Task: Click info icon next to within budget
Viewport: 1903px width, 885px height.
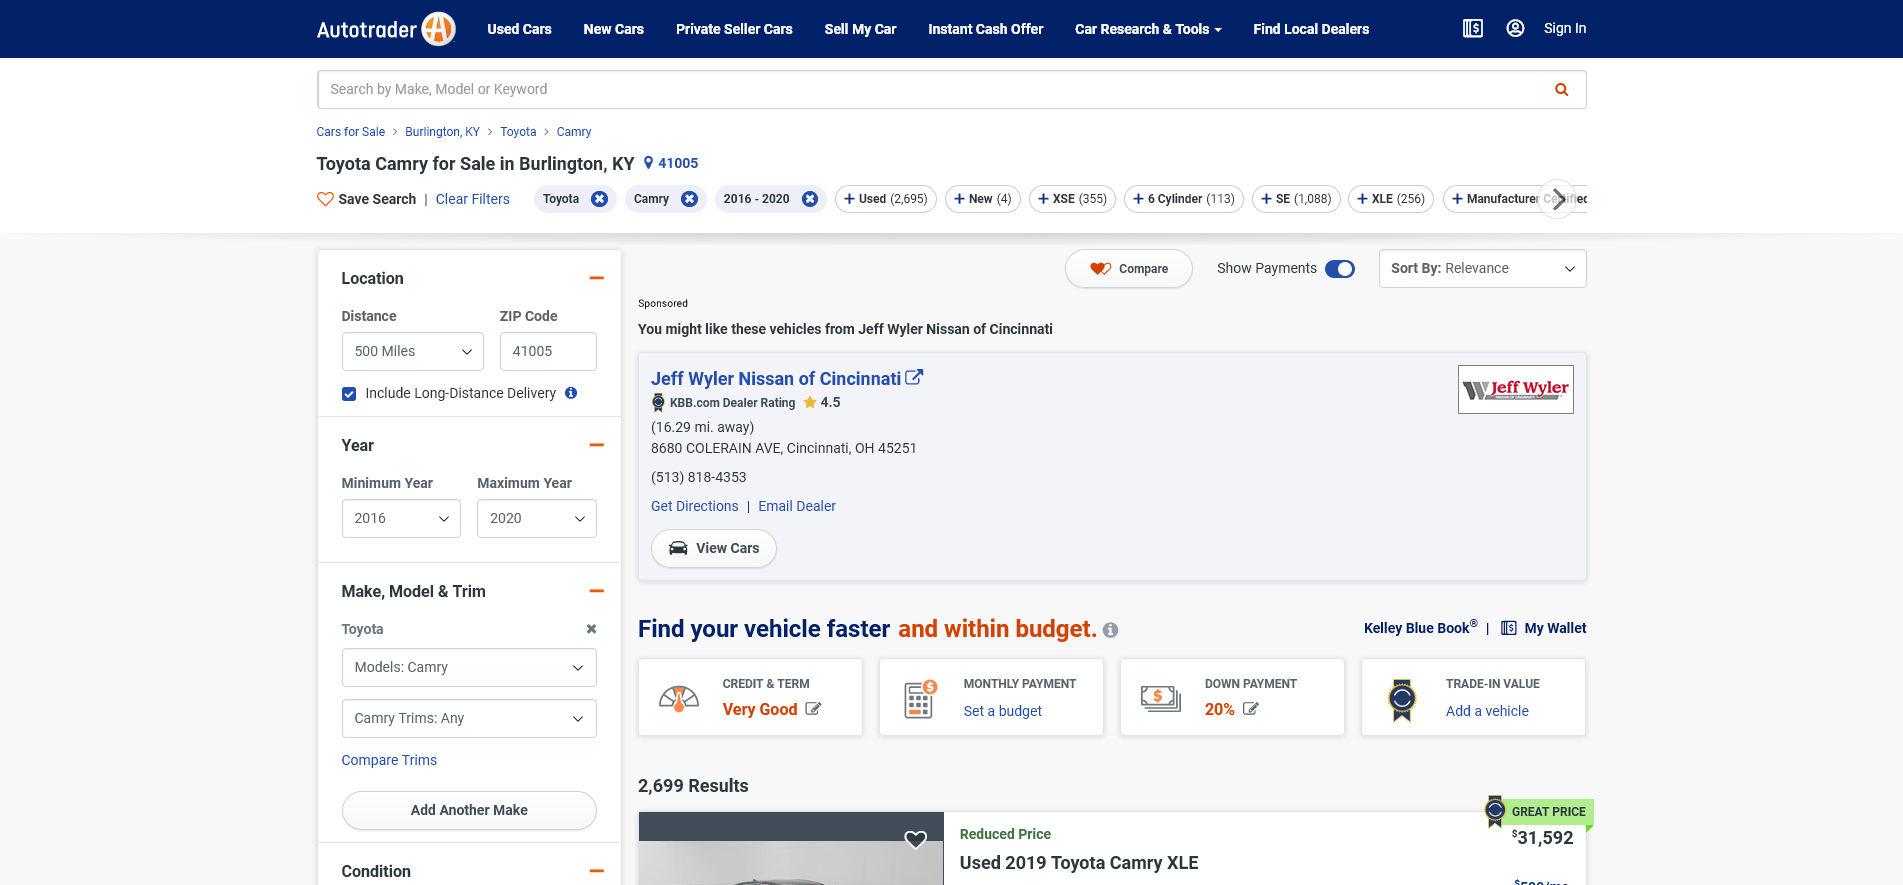Action: (1110, 630)
